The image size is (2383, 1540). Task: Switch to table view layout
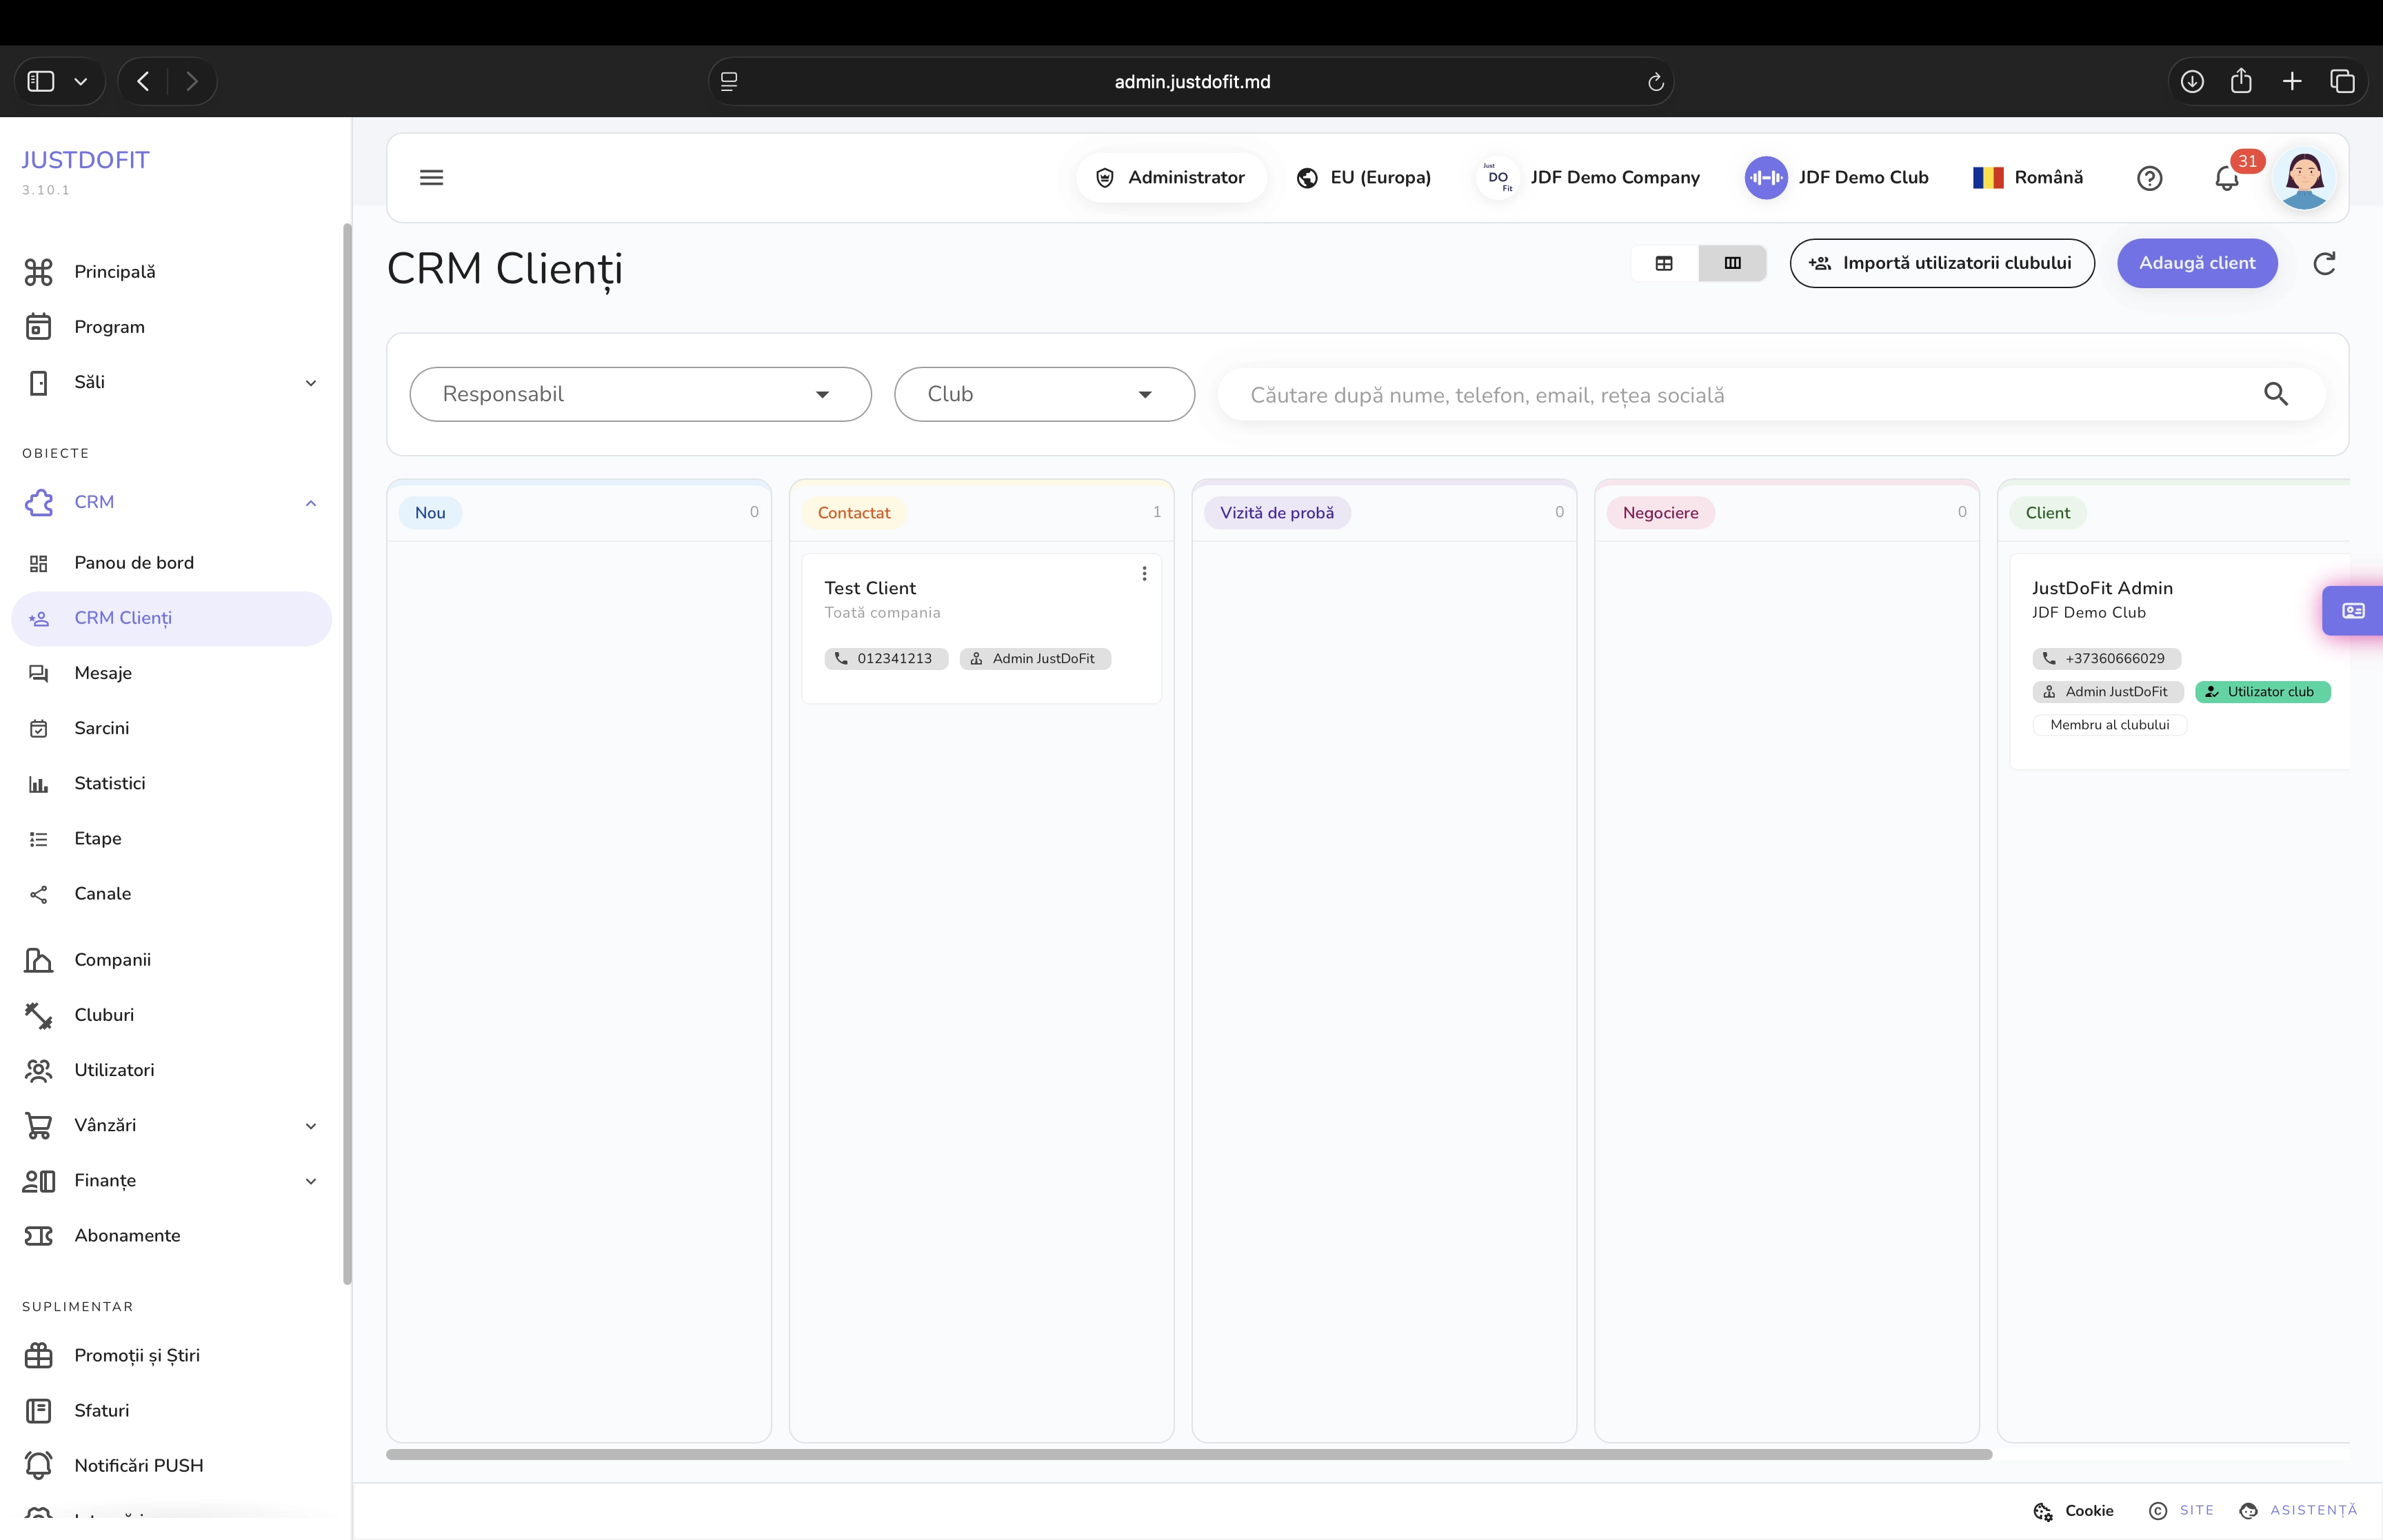(x=1664, y=263)
